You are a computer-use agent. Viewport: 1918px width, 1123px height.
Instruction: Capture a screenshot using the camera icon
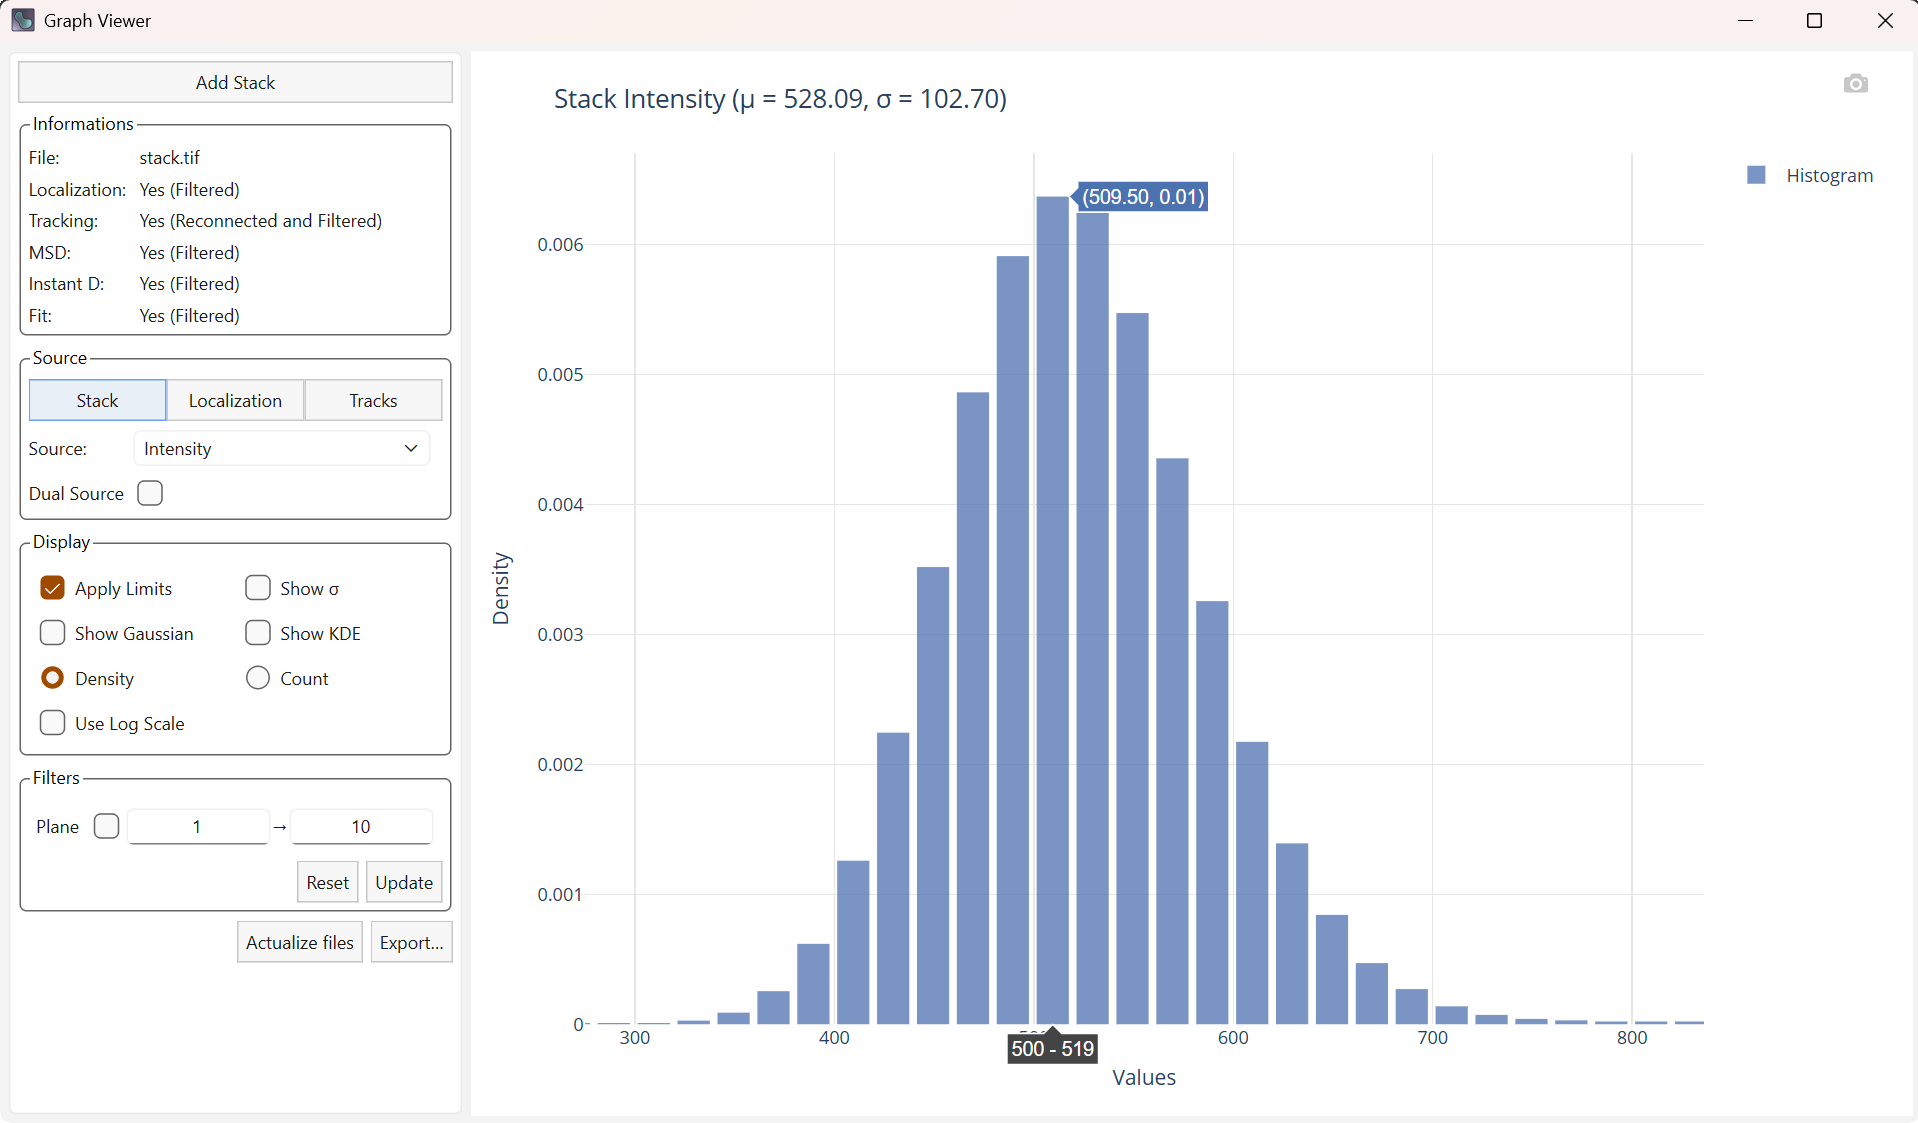pos(1856,83)
